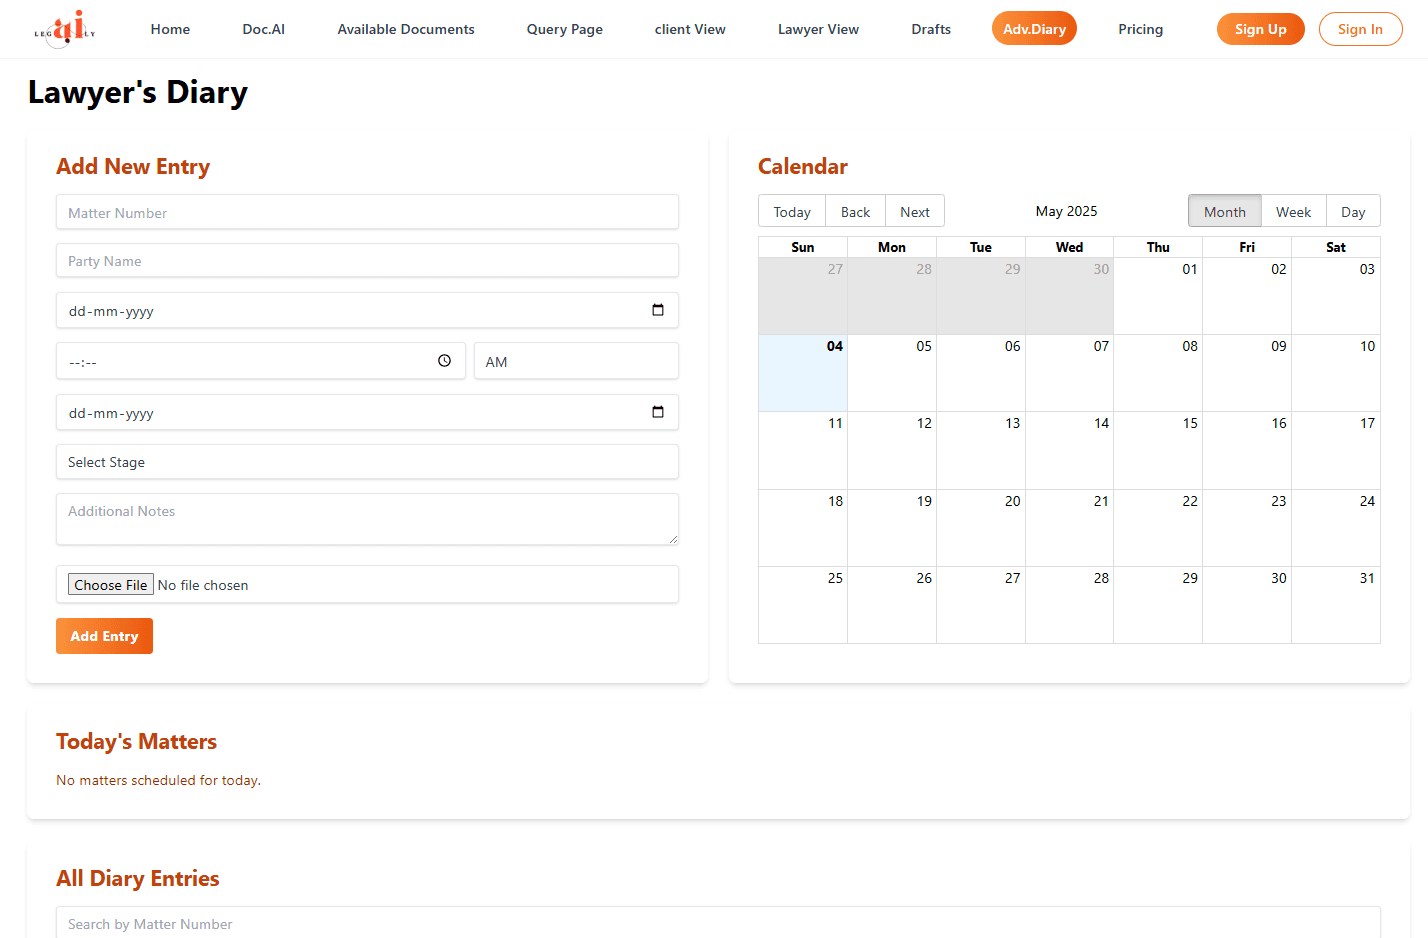Open the Adv.Diary tab
The height and width of the screenshot is (938, 1428).
point(1034,29)
